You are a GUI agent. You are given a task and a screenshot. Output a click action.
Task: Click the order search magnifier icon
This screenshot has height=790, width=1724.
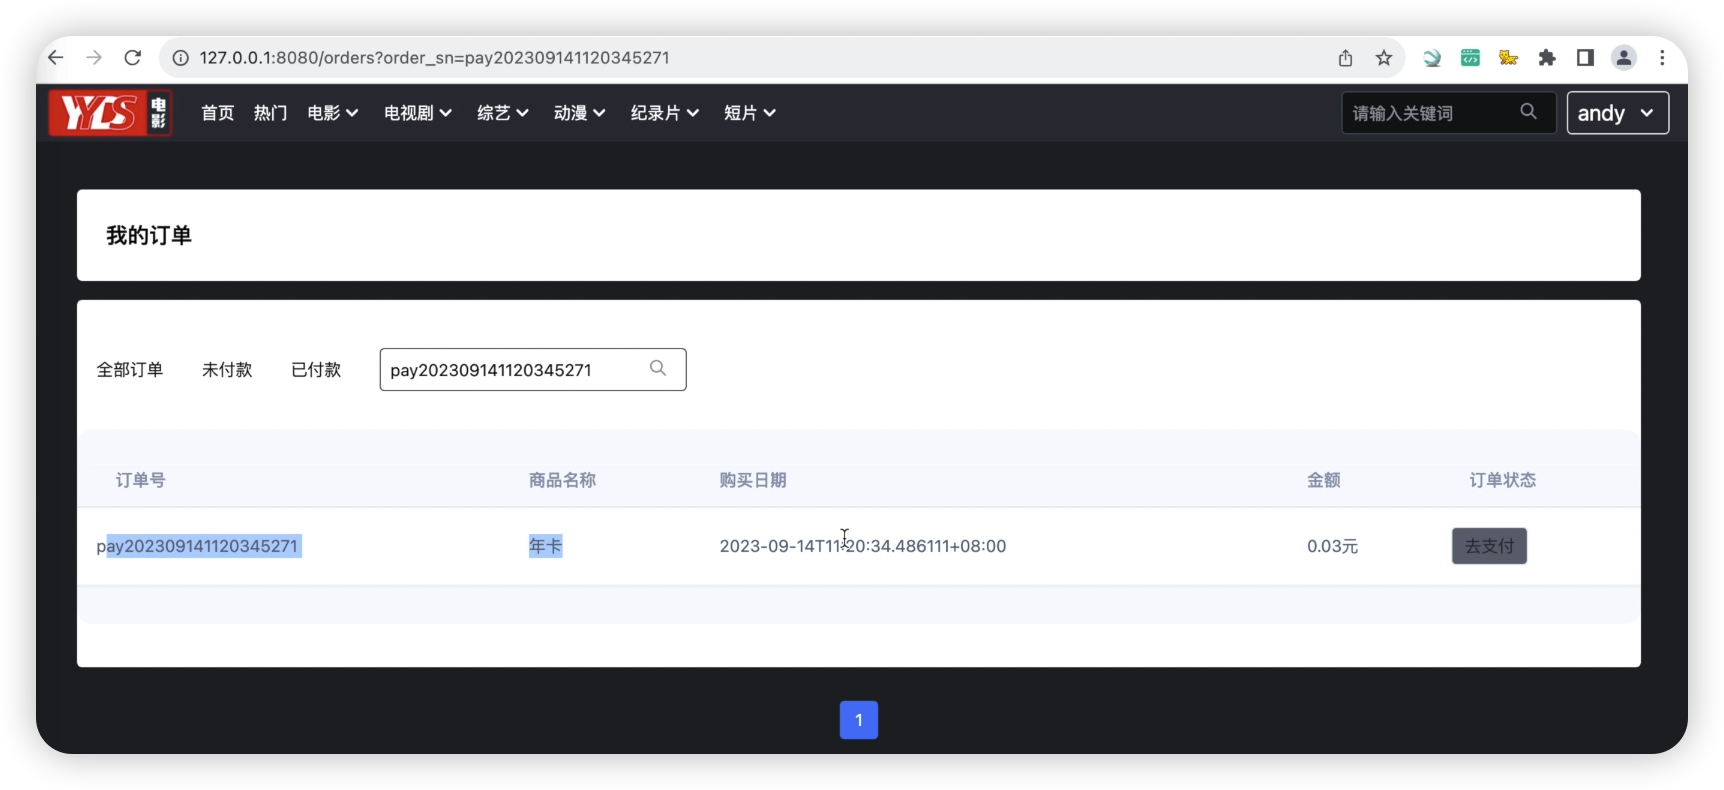pyautogui.click(x=658, y=368)
